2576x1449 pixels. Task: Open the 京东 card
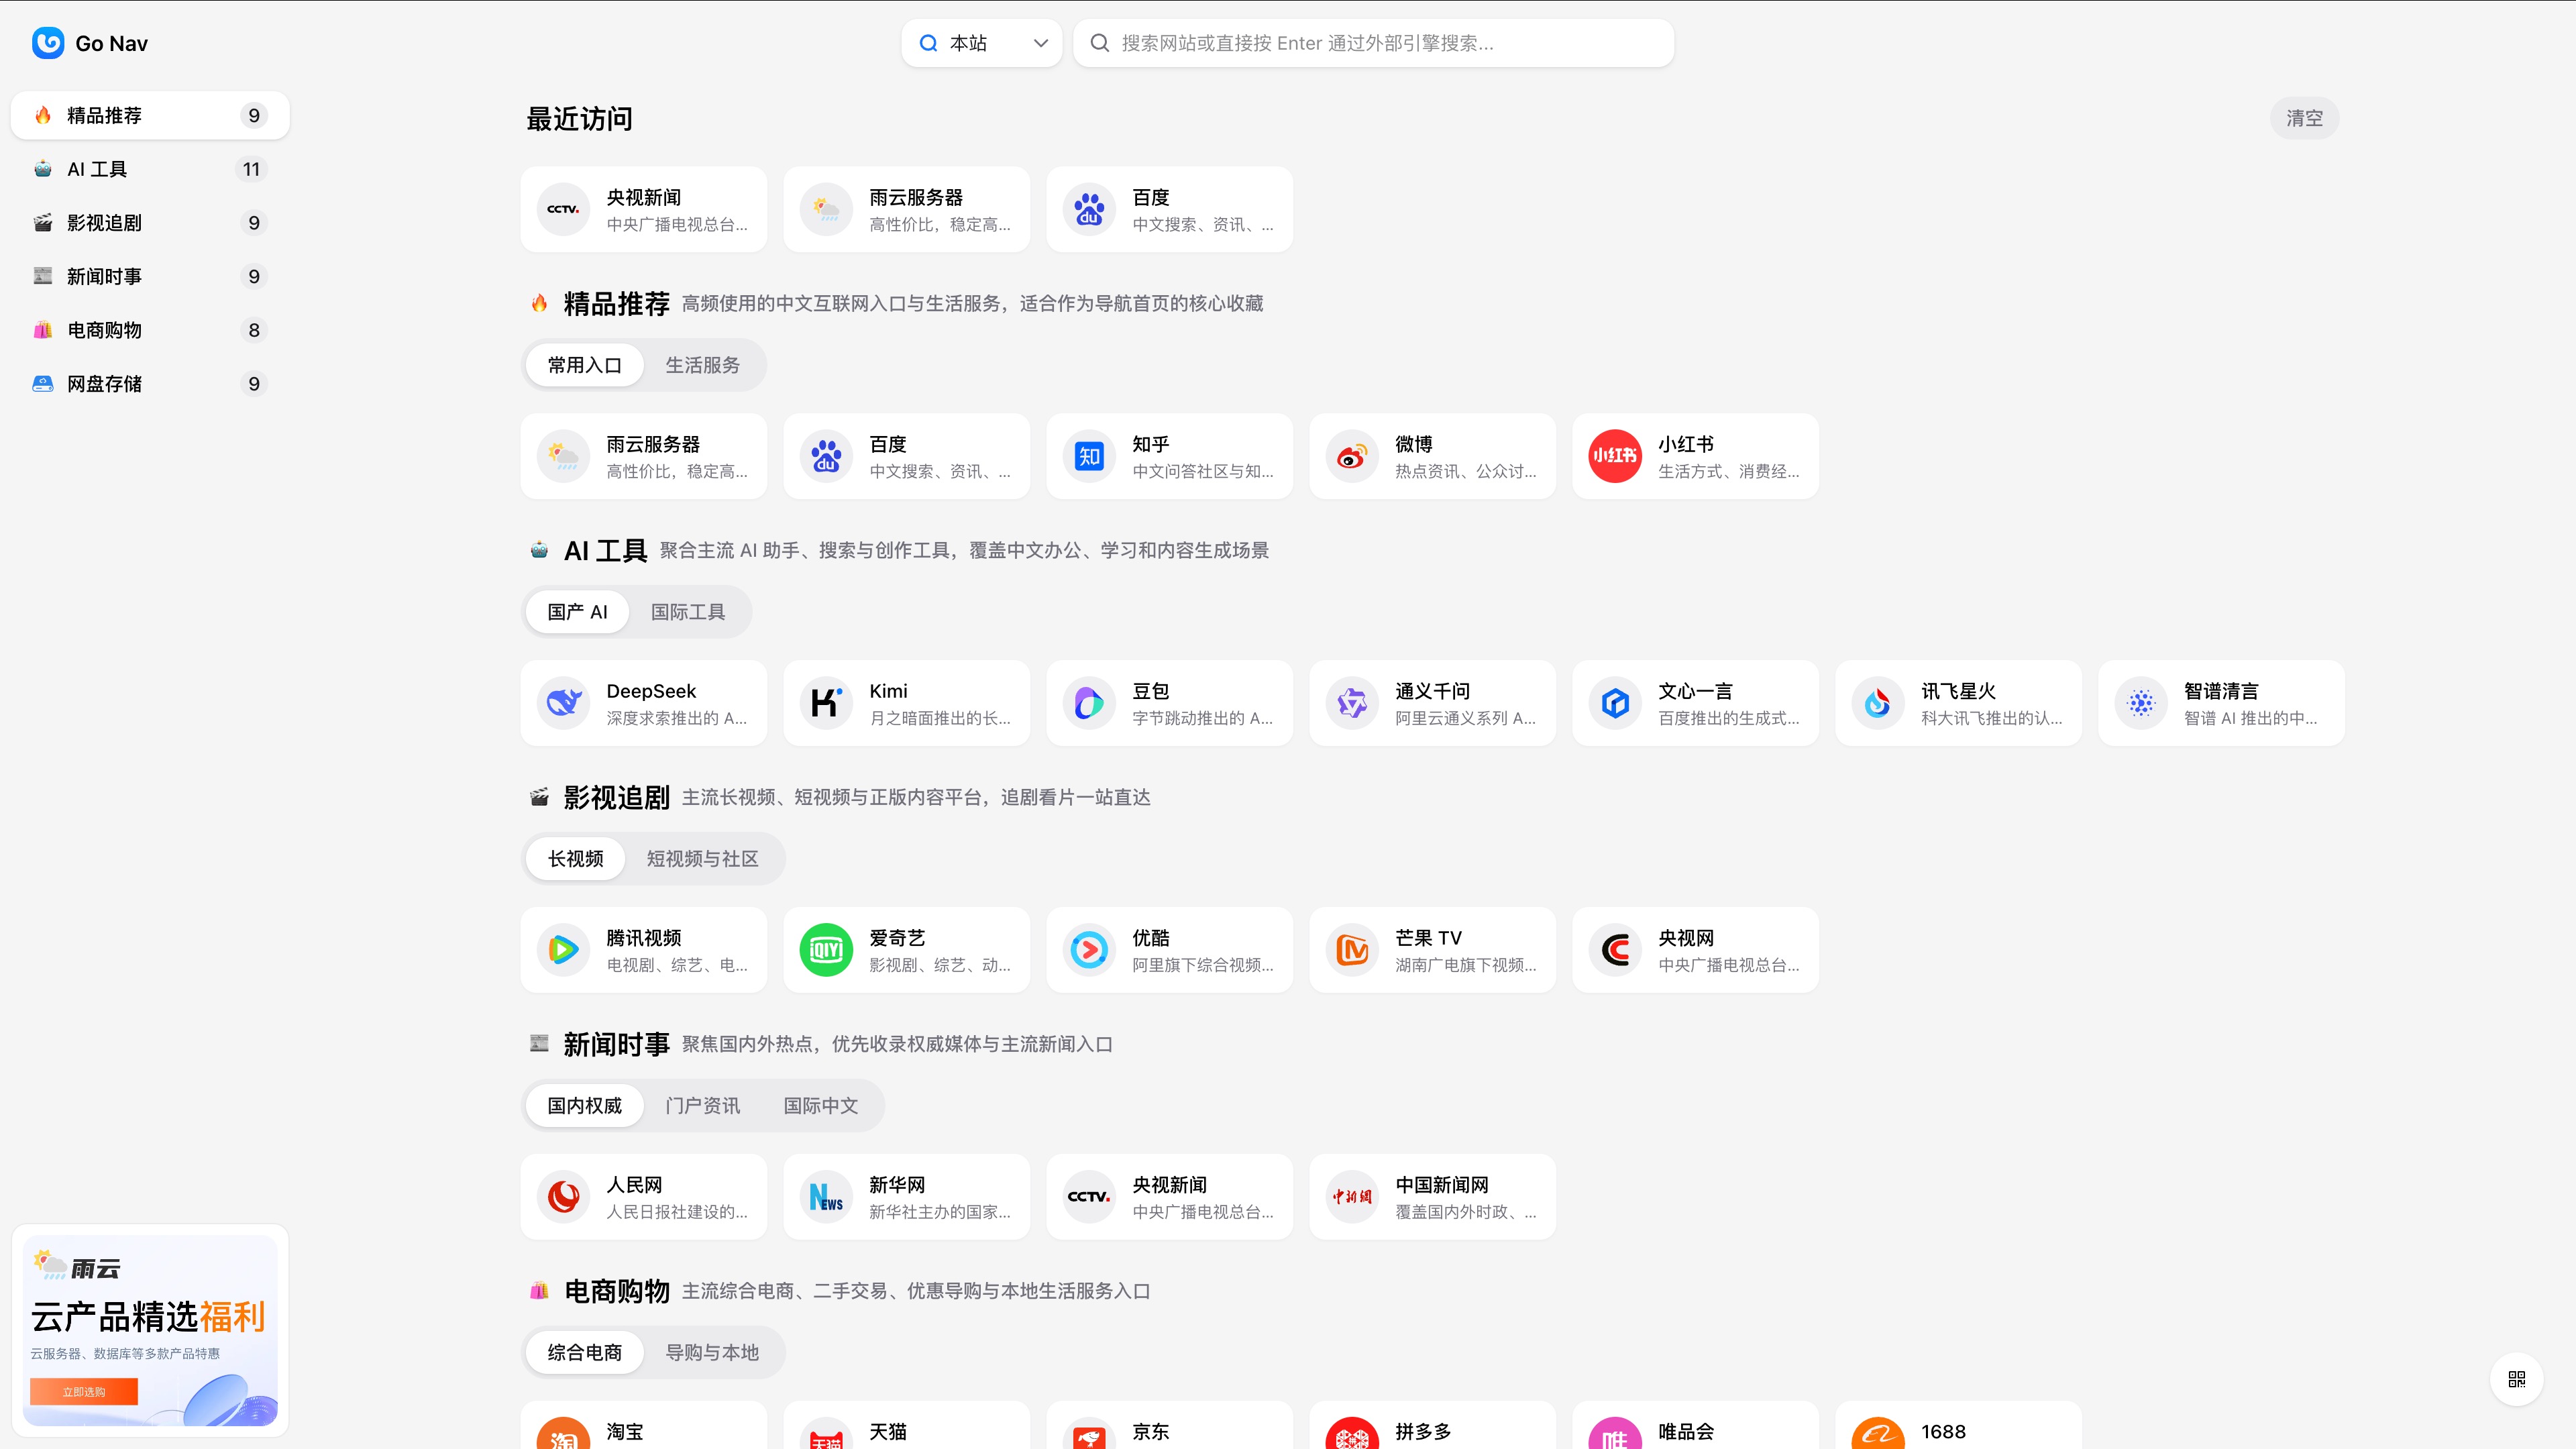[1170, 1426]
